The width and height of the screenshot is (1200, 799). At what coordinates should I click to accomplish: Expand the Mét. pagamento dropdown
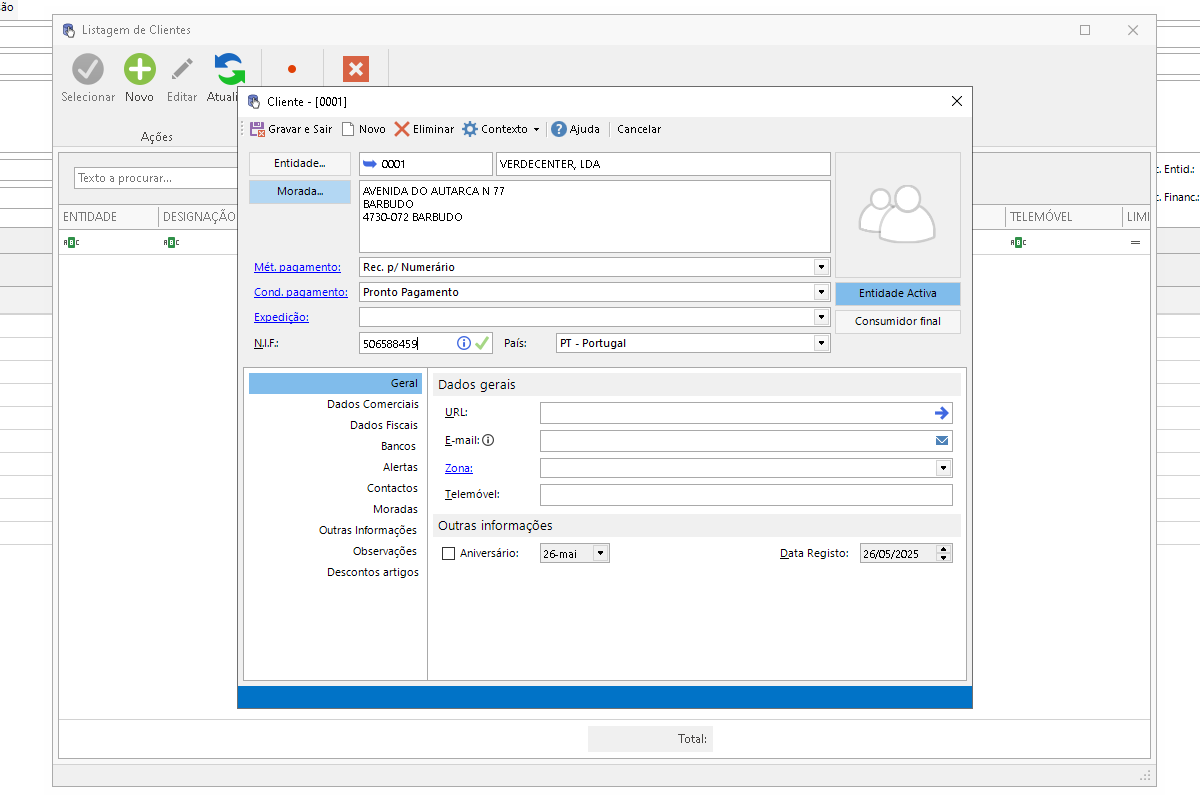pos(821,267)
